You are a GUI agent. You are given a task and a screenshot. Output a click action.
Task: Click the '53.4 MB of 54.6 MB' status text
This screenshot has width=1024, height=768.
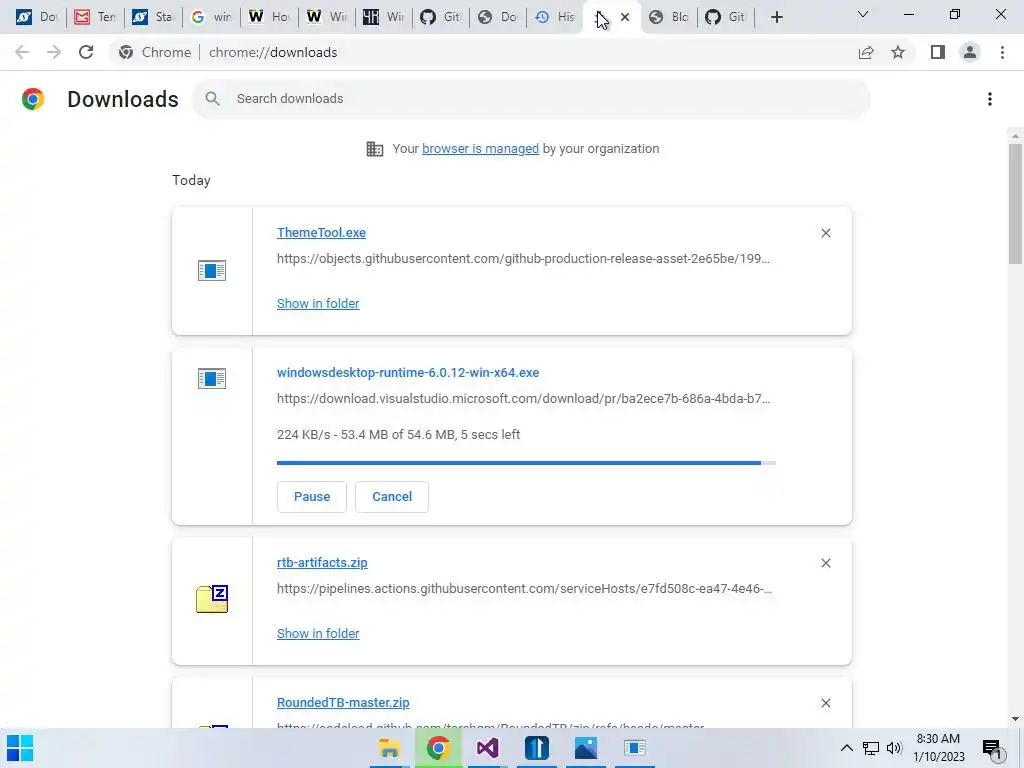pos(397,435)
